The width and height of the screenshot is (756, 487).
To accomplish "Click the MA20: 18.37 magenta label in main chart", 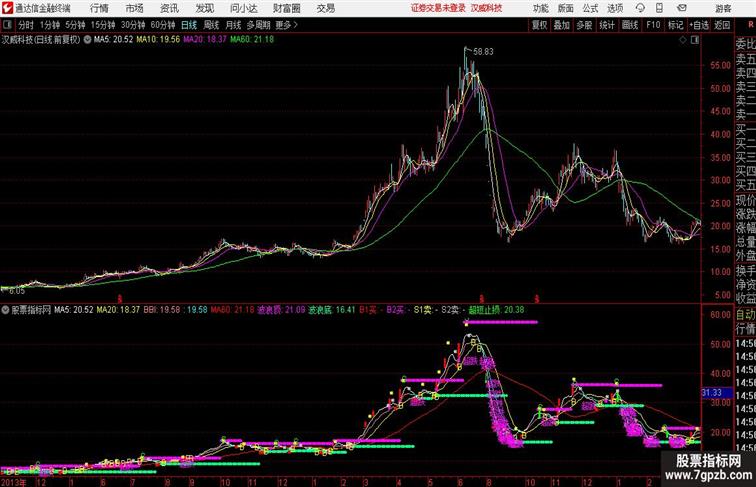I will 204,40.
